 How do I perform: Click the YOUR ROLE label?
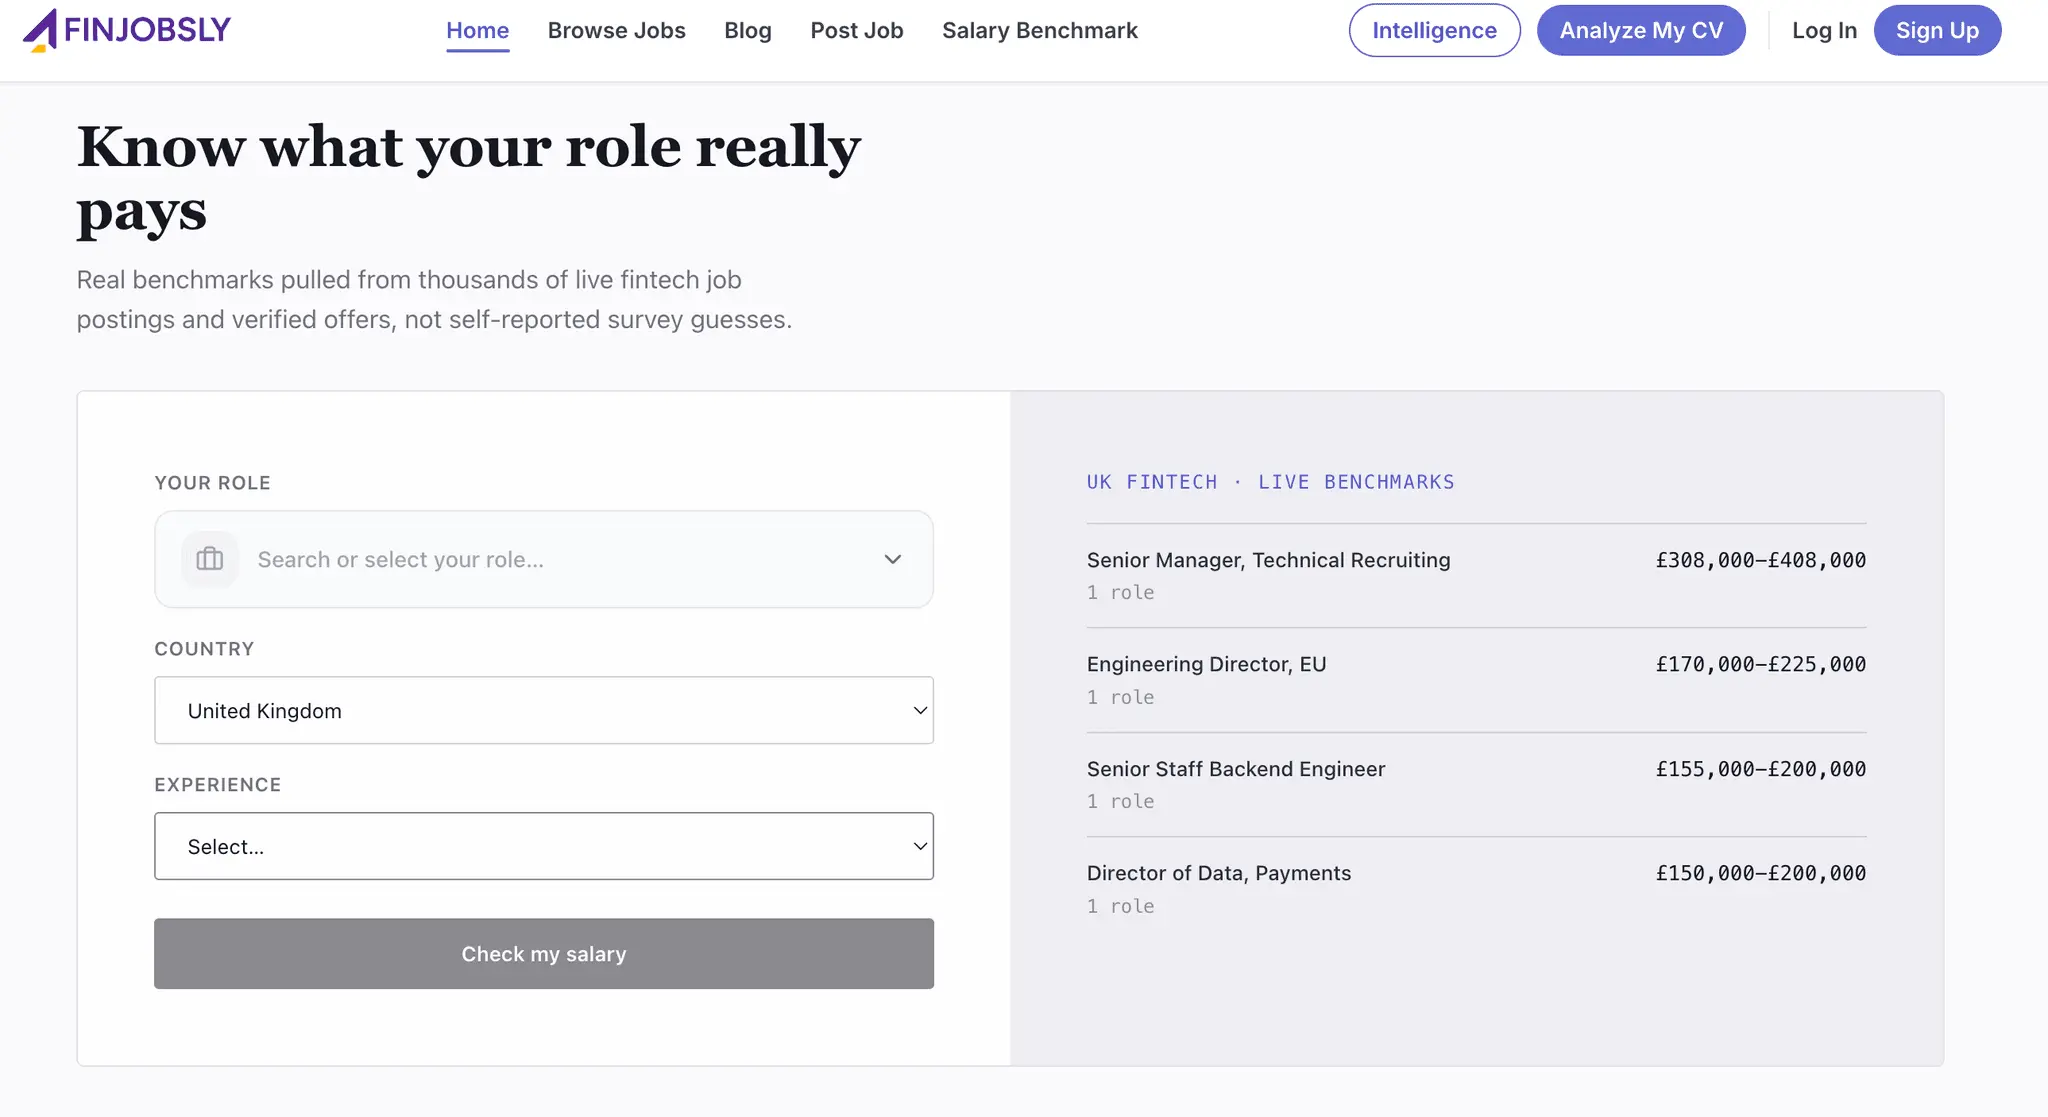pos(212,483)
